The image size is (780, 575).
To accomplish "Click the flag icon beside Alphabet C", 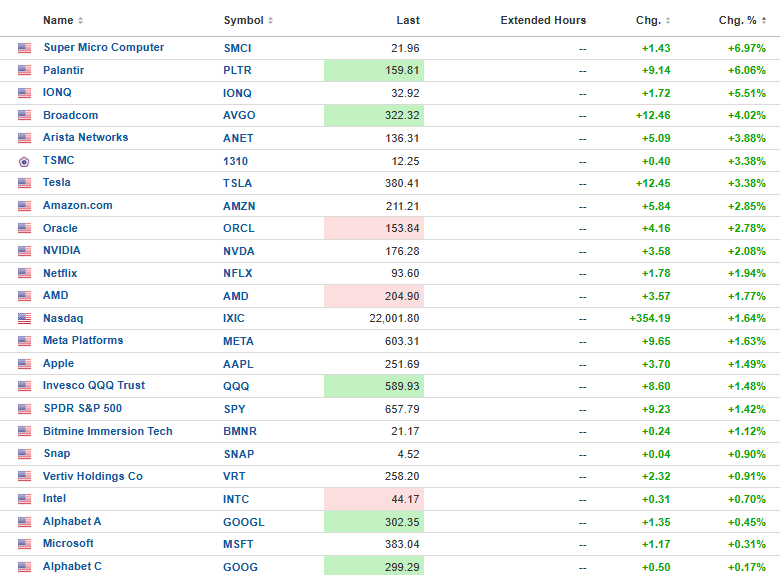I will tap(24, 567).
